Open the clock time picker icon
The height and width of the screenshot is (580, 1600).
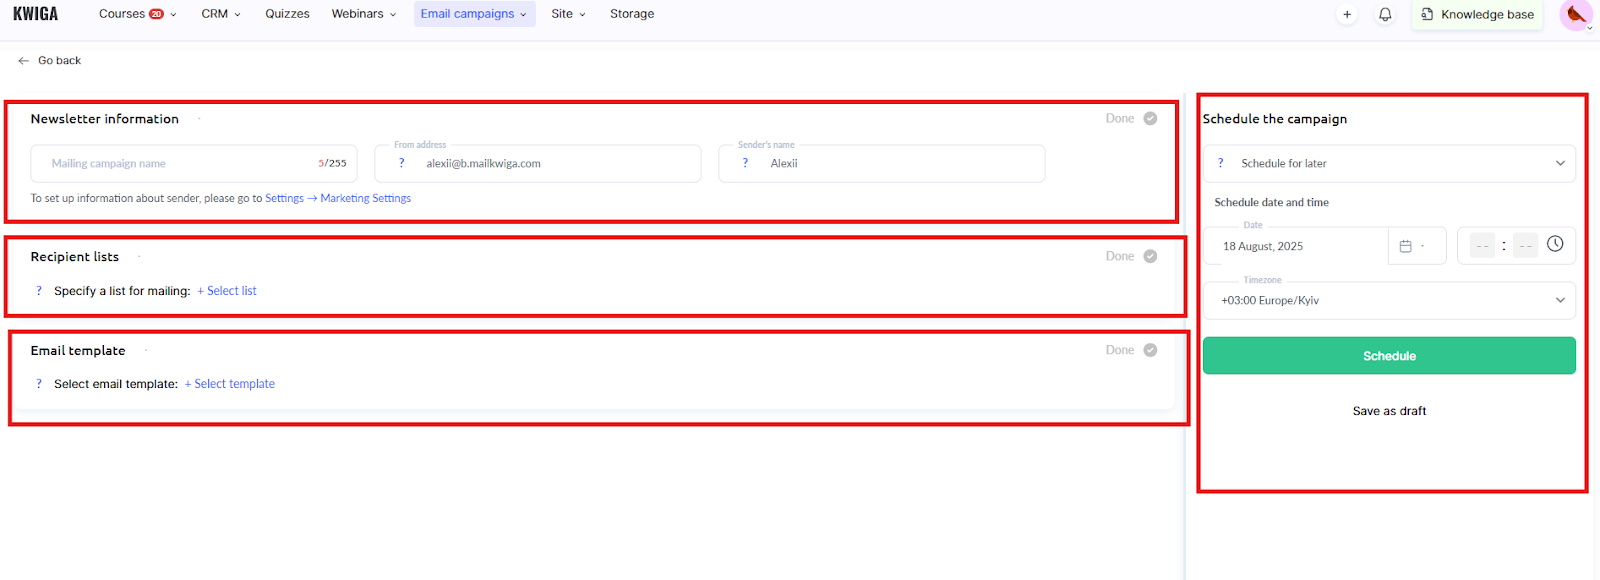point(1555,244)
